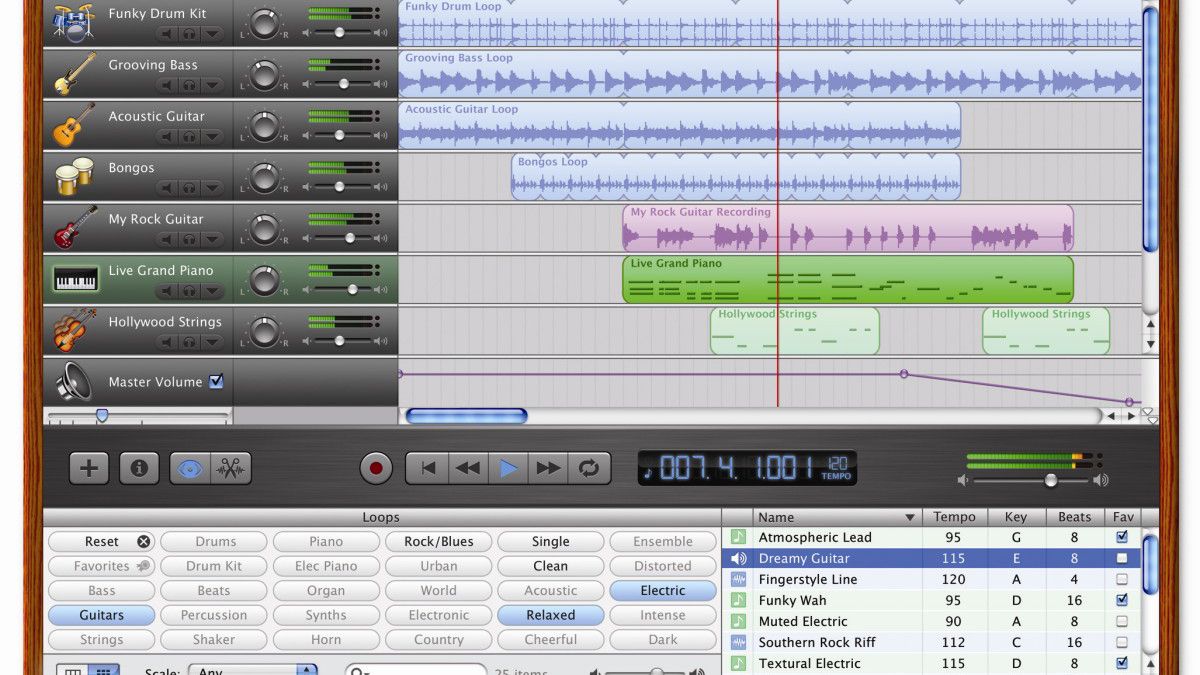Click the pan knob on Hollywood Strings track
Viewport: 1200px width, 675px height.
point(263,331)
